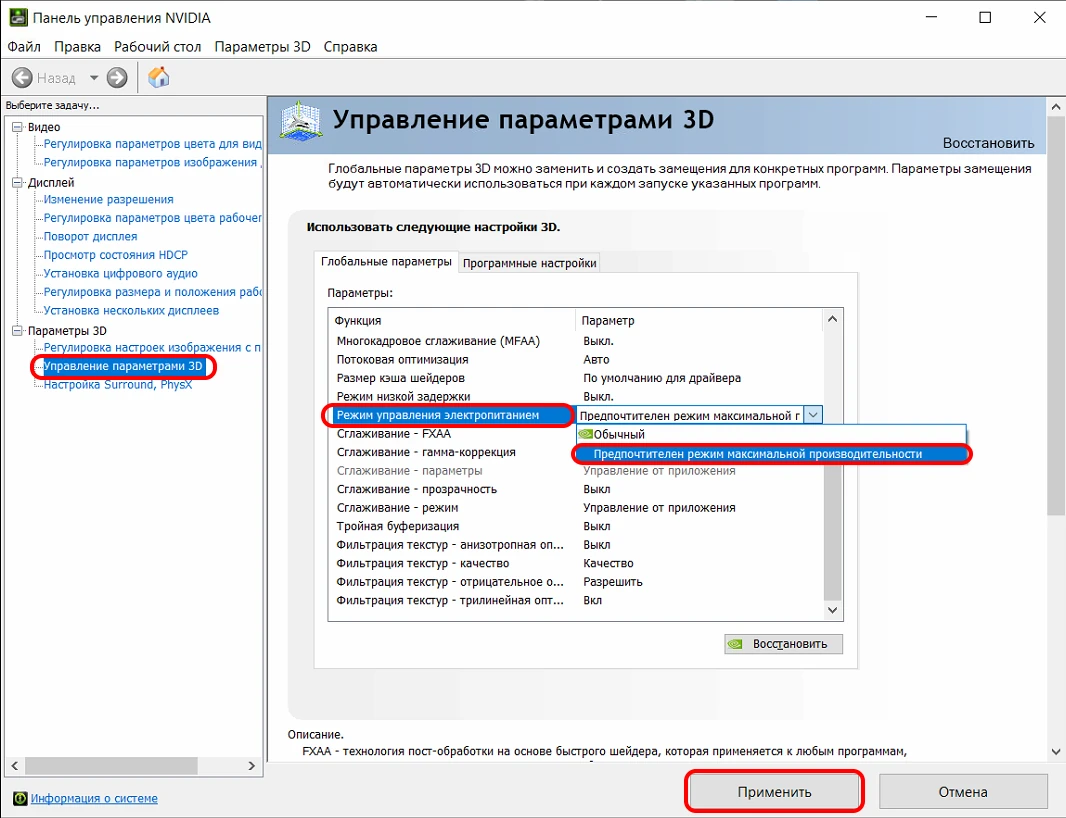Image resolution: width=1066 pixels, height=818 pixels.
Task: Open the power management mode dropdown arrow
Action: [x=813, y=415]
